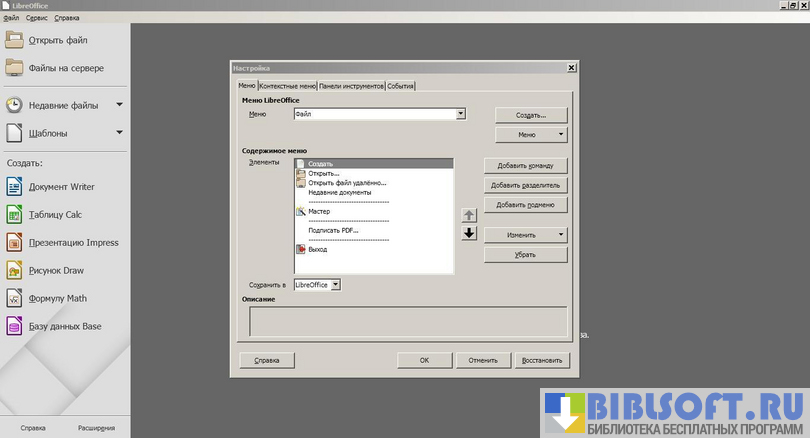Move the menu item up with the arrow button
The width and height of the screenshot is (810, 438).
coord(468,215)
